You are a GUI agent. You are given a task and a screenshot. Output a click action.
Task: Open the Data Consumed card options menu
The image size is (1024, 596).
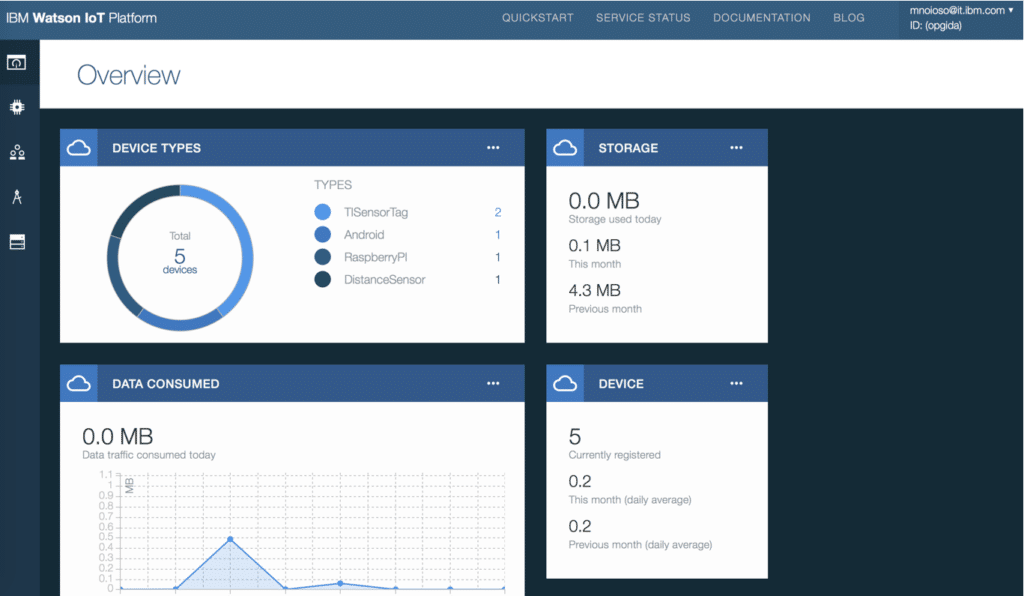493,383
